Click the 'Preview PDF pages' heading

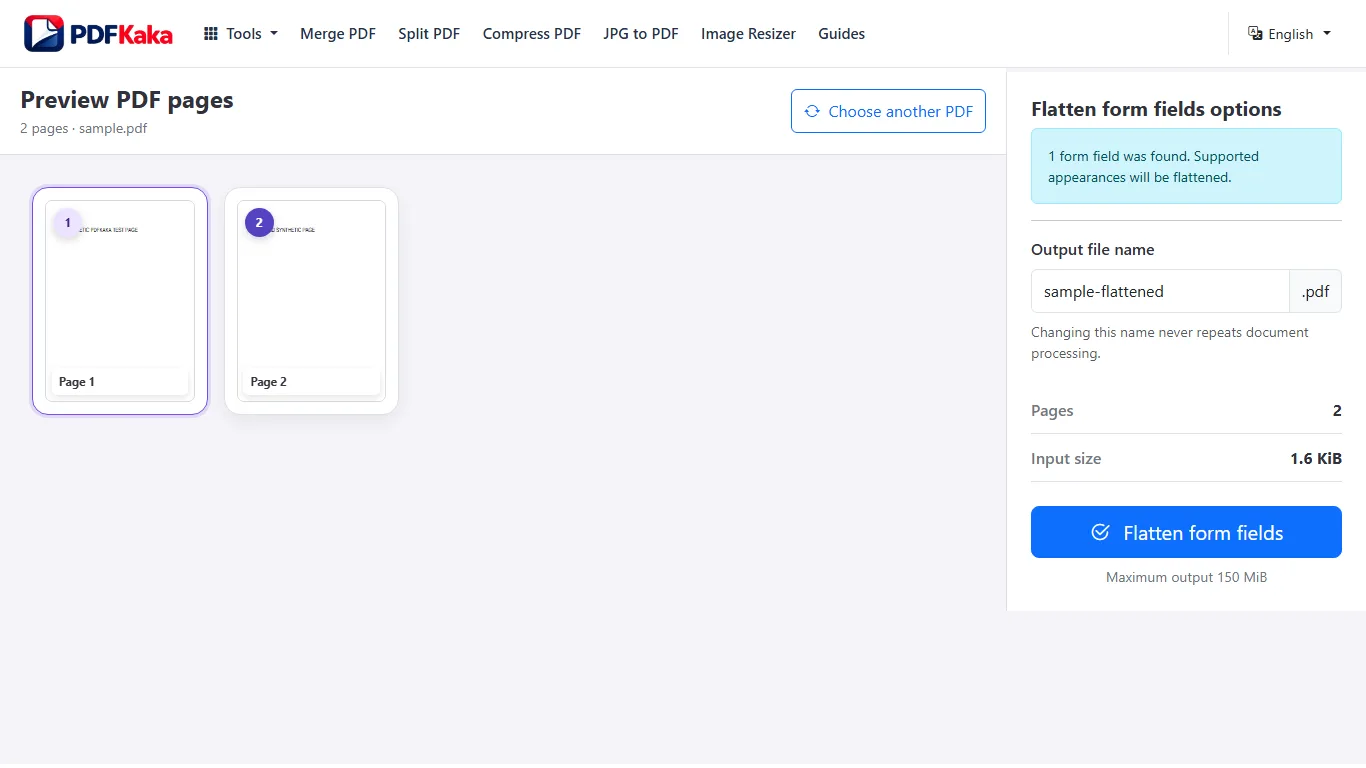(127, 100)
